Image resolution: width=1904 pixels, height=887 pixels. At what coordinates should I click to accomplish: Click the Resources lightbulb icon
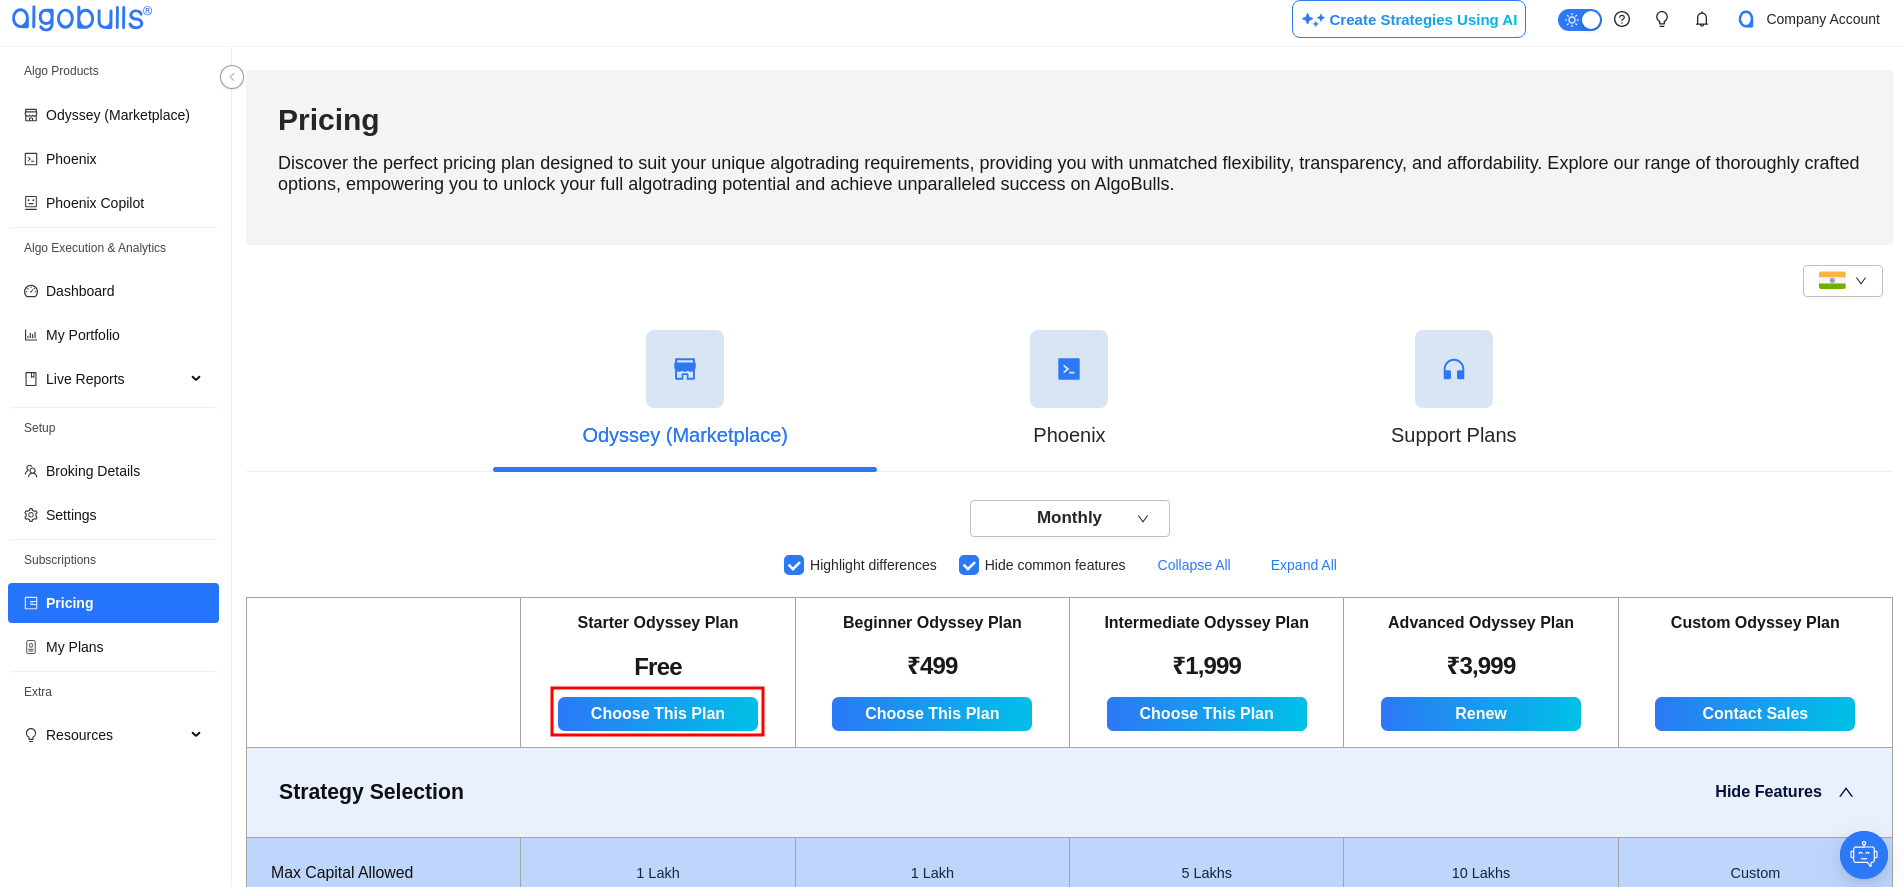[31, 735]
